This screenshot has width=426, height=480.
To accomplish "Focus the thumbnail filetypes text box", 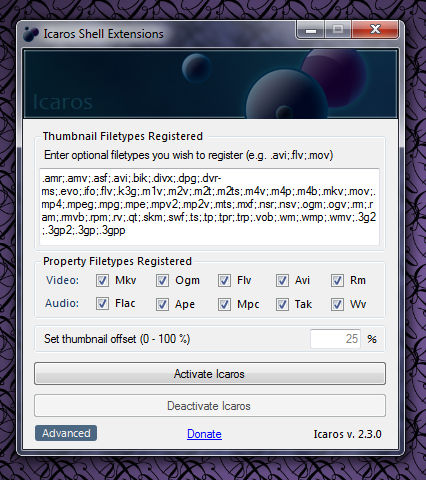I will click(x=210, y=207).
